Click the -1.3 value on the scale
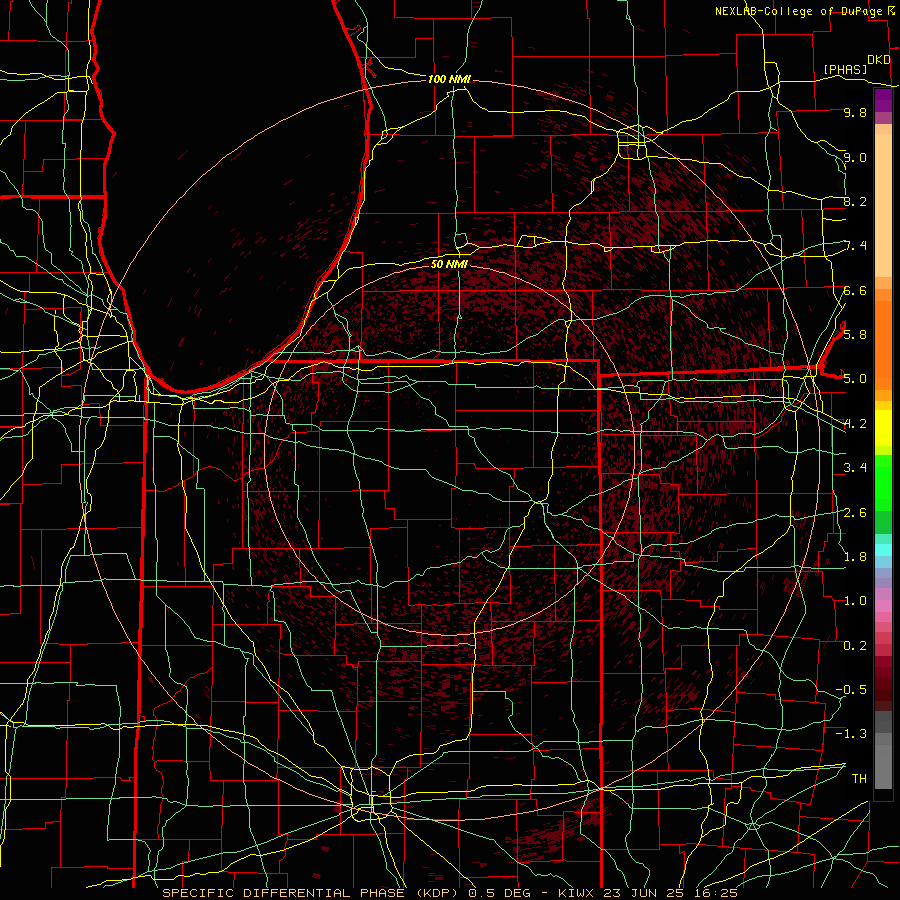 point(851,734)
